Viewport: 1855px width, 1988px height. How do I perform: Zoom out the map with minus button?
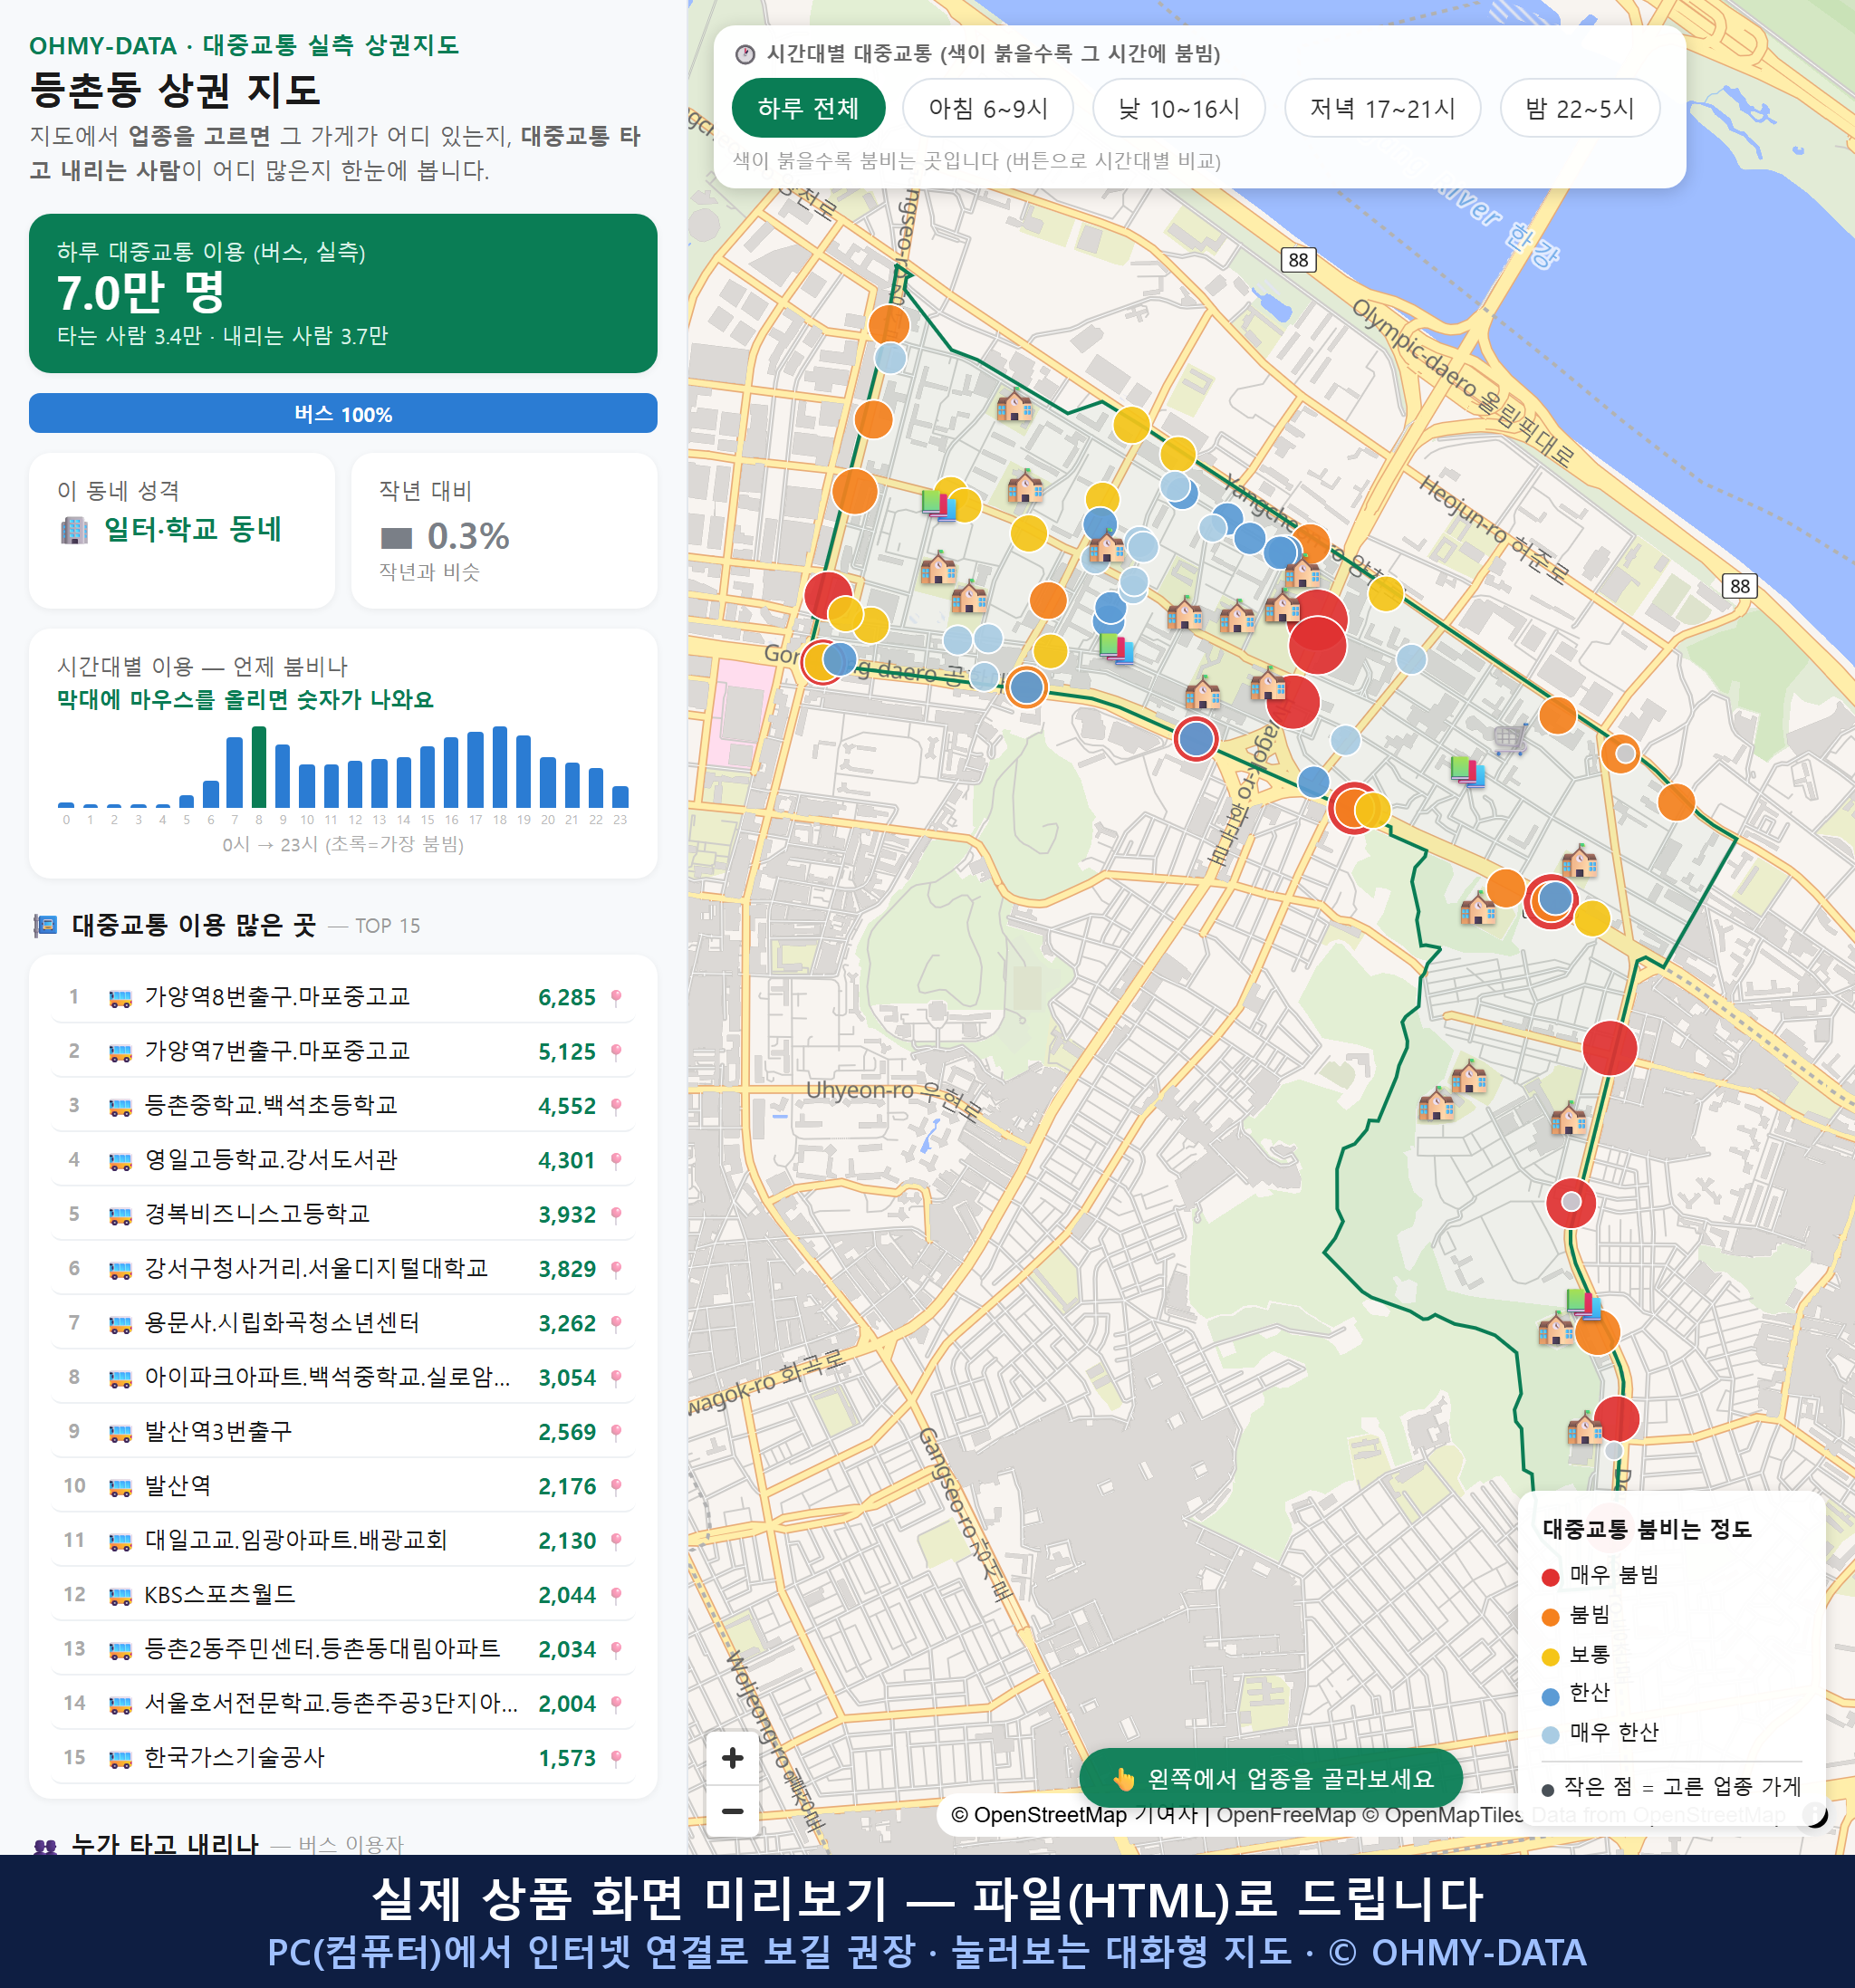coord(732,1811)
